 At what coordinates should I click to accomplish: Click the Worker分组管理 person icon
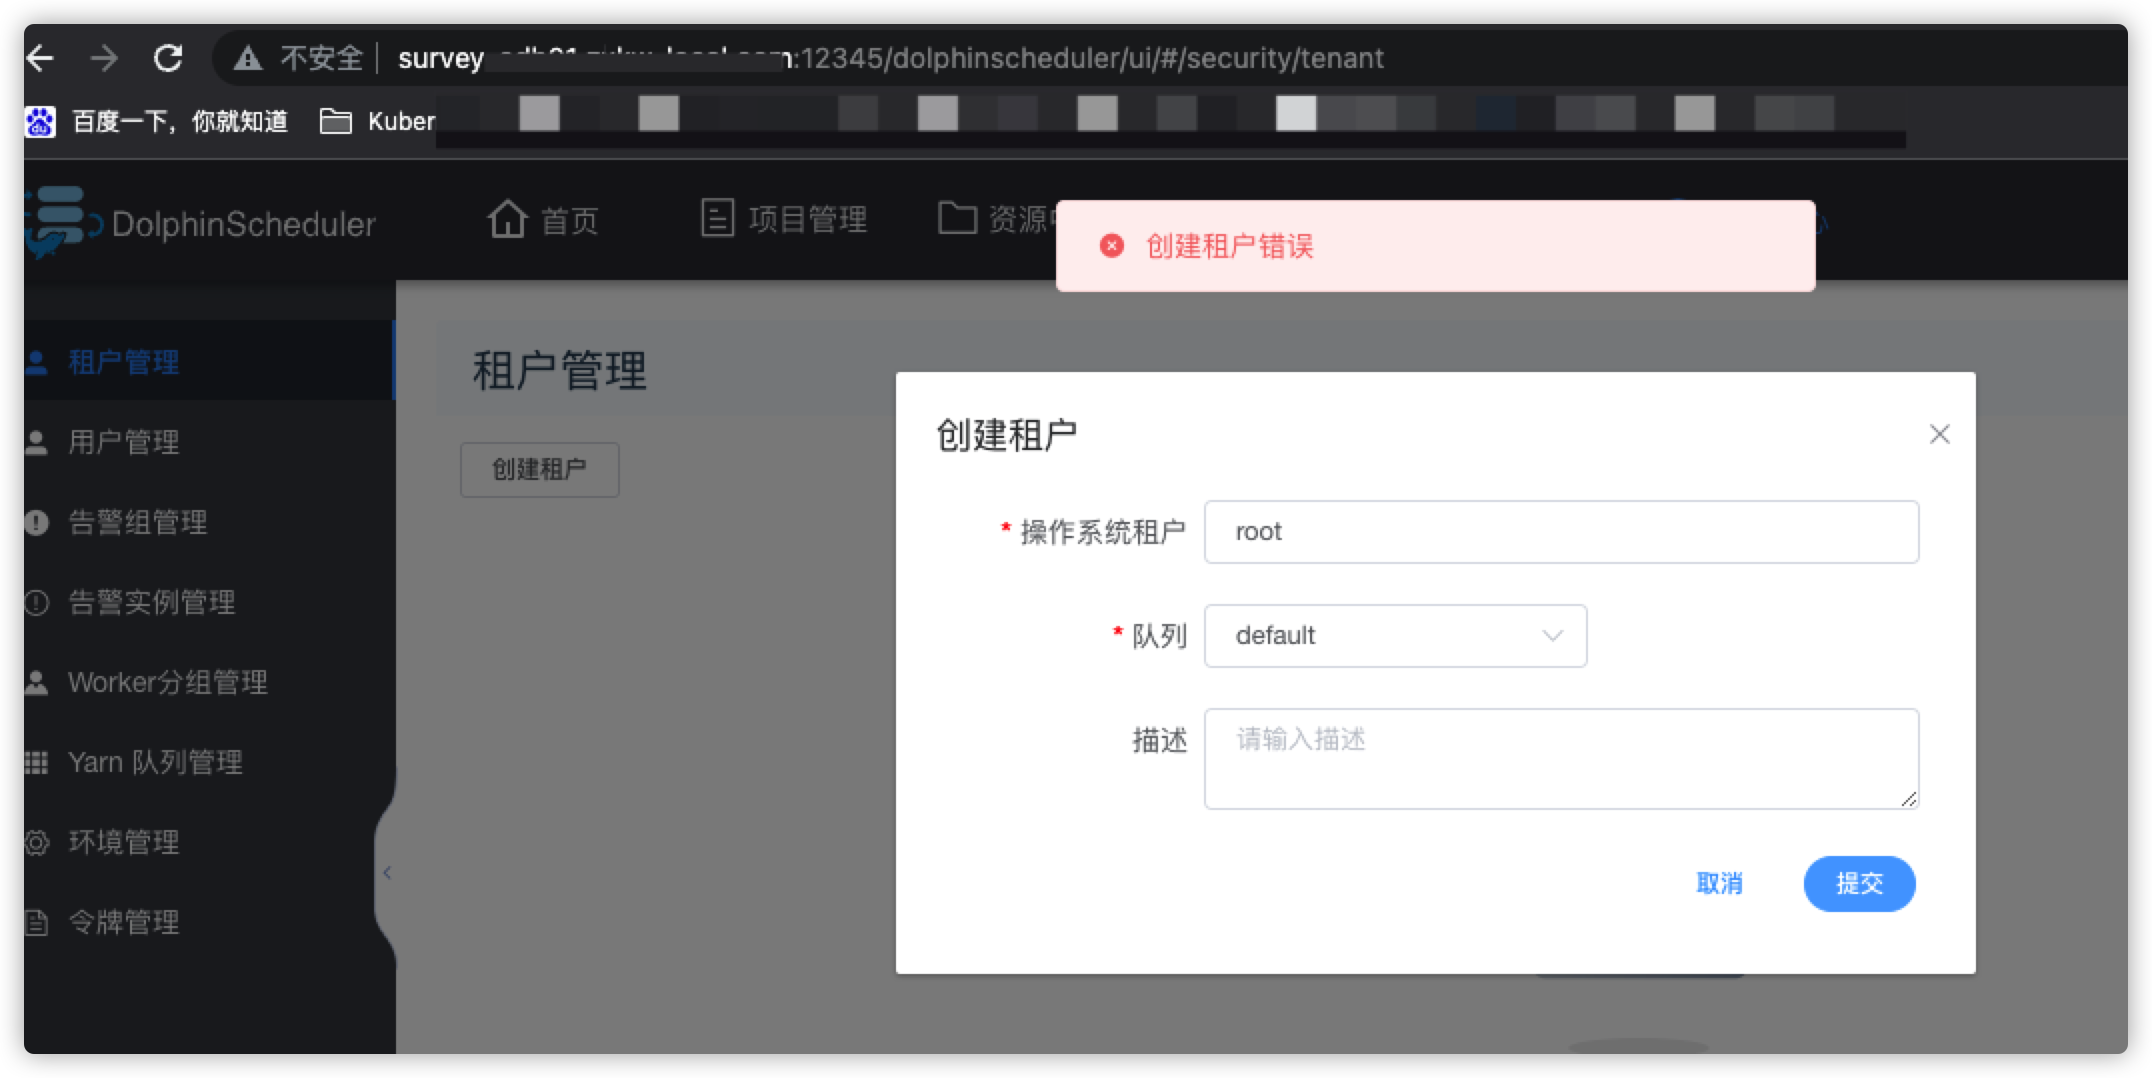point(36,682)
